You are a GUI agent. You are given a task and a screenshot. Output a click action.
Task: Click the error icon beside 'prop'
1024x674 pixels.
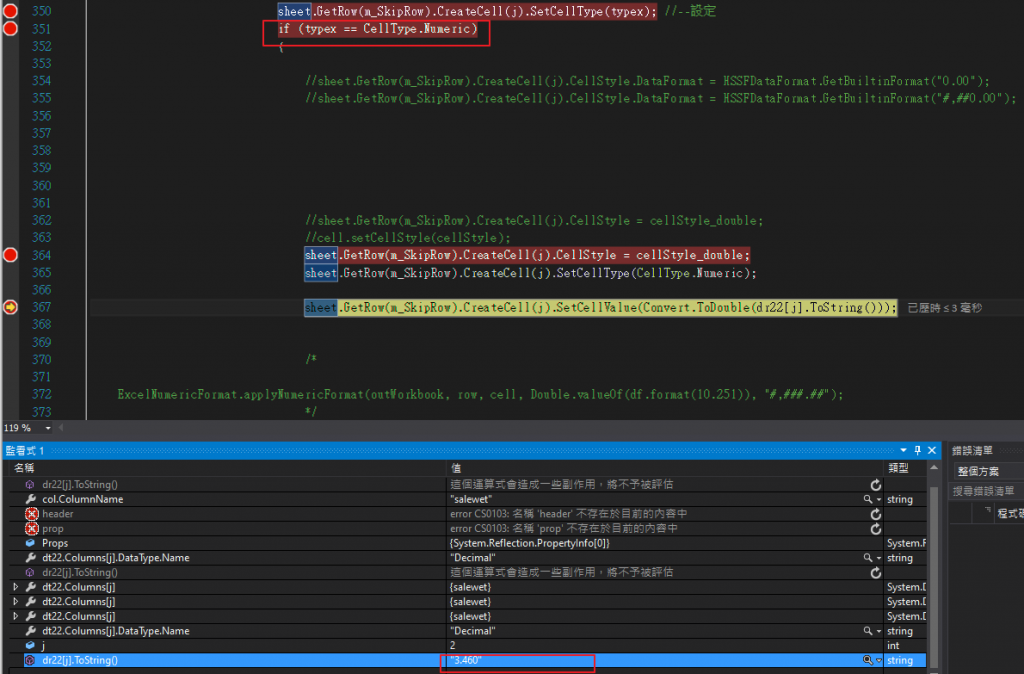pos(31,529)
